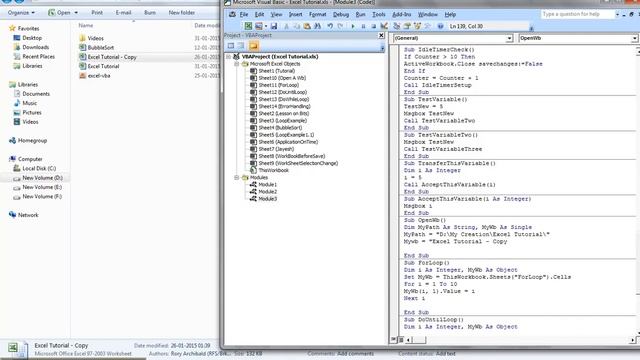Click View Code icon in Project panel
This screenshot has height=360, width=640.
231,46
